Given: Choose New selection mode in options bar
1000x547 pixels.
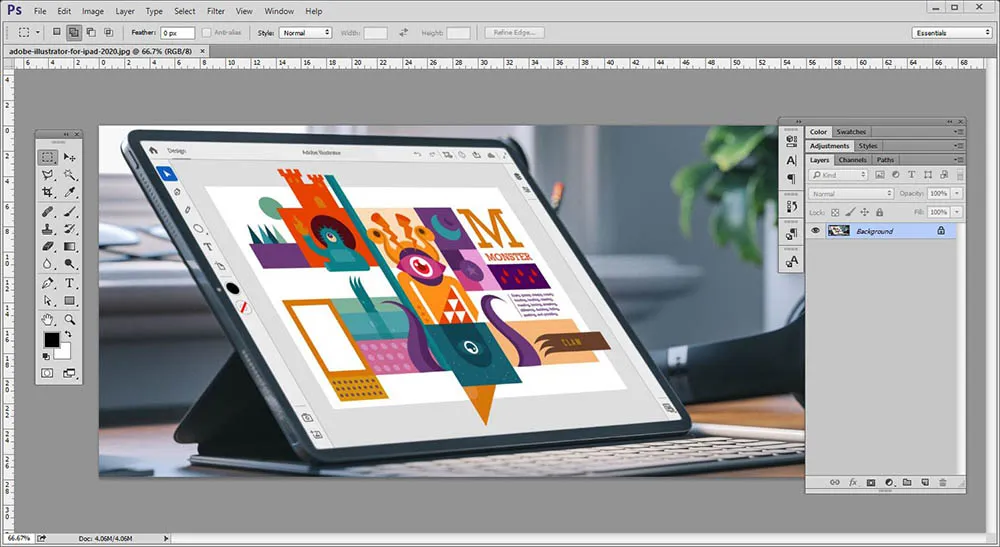Looking at the screenshot, I should click(57, 32).
